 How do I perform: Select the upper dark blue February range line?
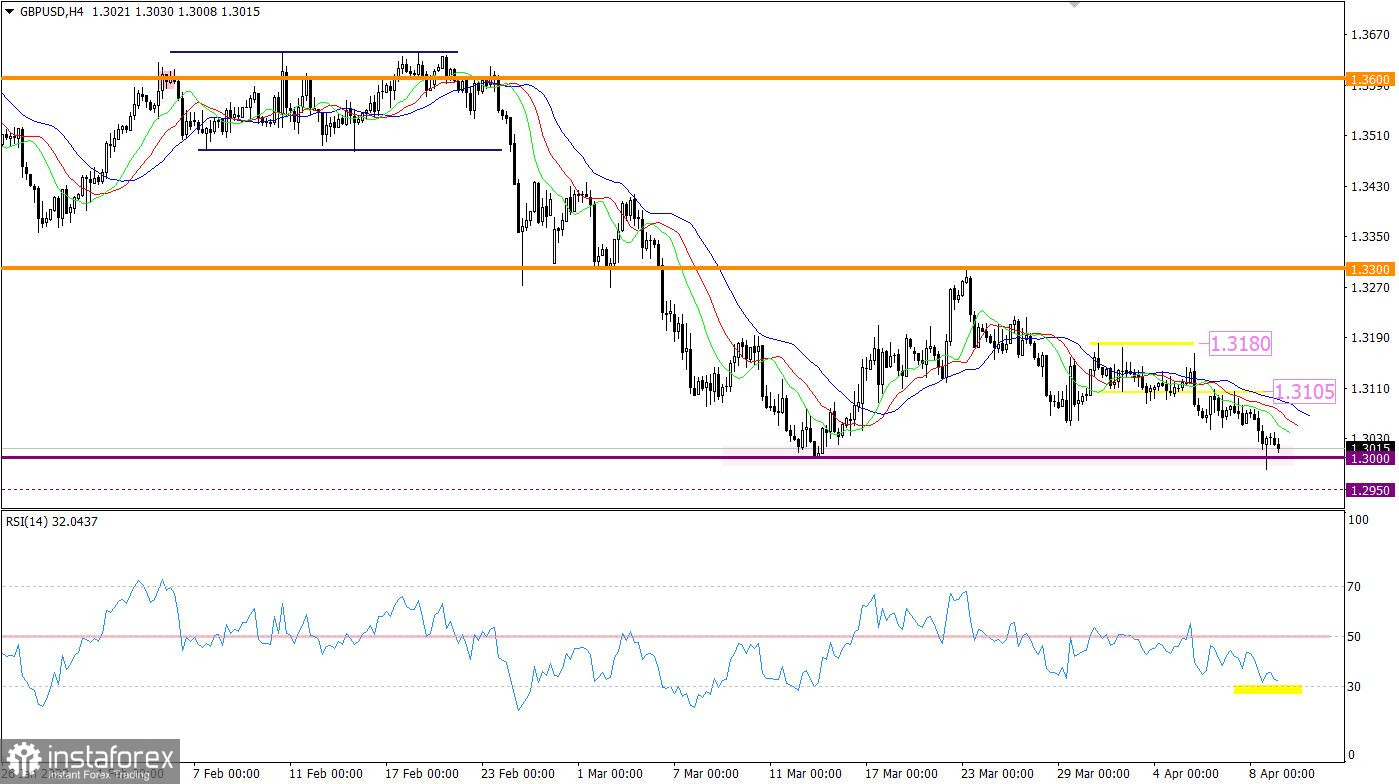(313, 52)
